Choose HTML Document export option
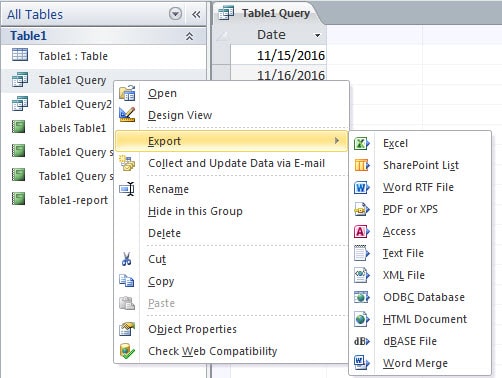This screenshot has height=378, width=502. [425, 319]
